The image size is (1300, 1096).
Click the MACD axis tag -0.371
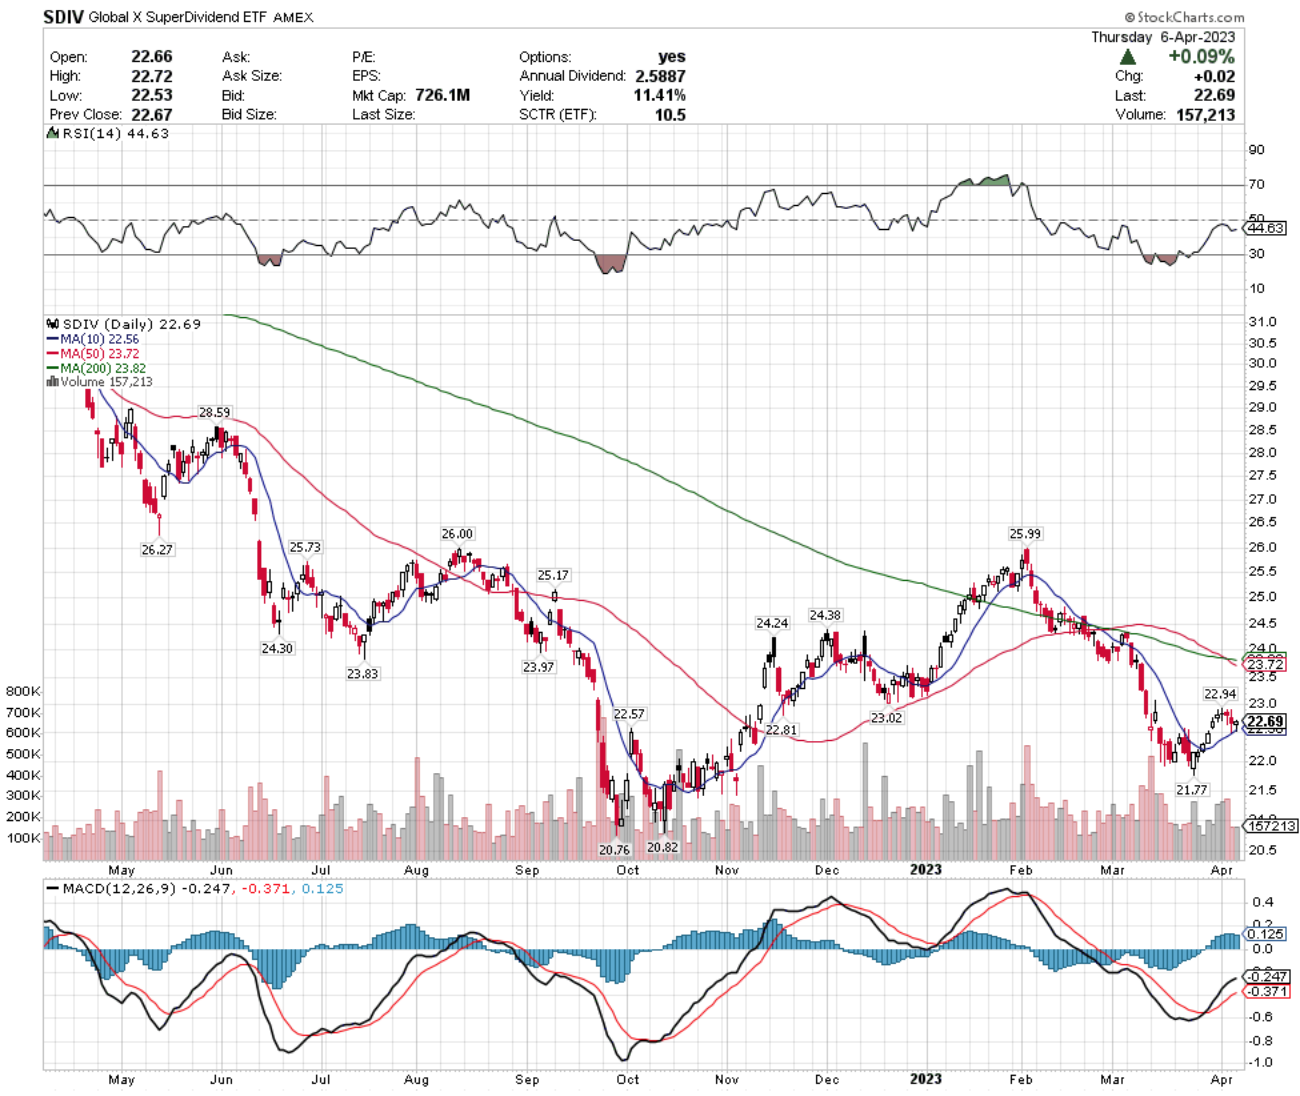point(1268,991)
